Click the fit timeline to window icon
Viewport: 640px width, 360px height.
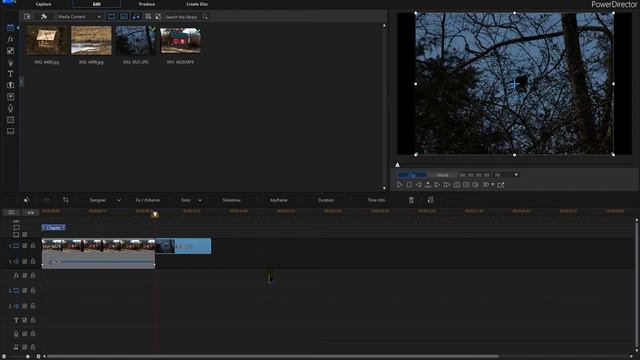(x=31, y=212)
